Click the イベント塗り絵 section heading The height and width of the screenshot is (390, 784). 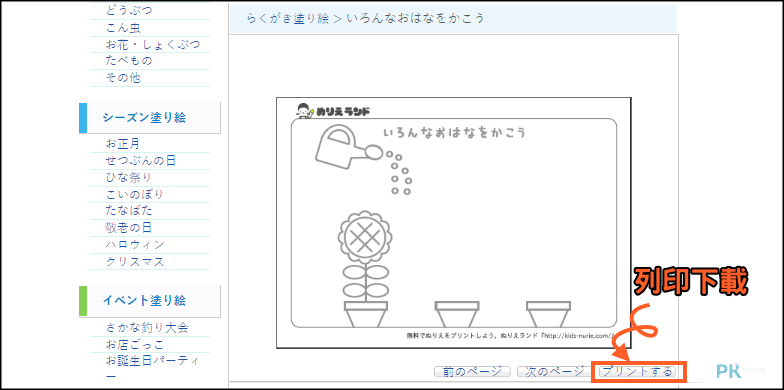144,300
